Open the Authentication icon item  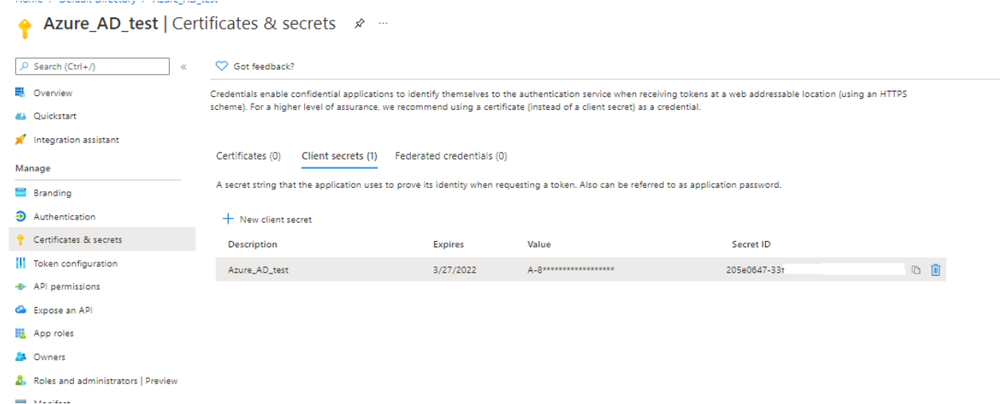point(64,217)
